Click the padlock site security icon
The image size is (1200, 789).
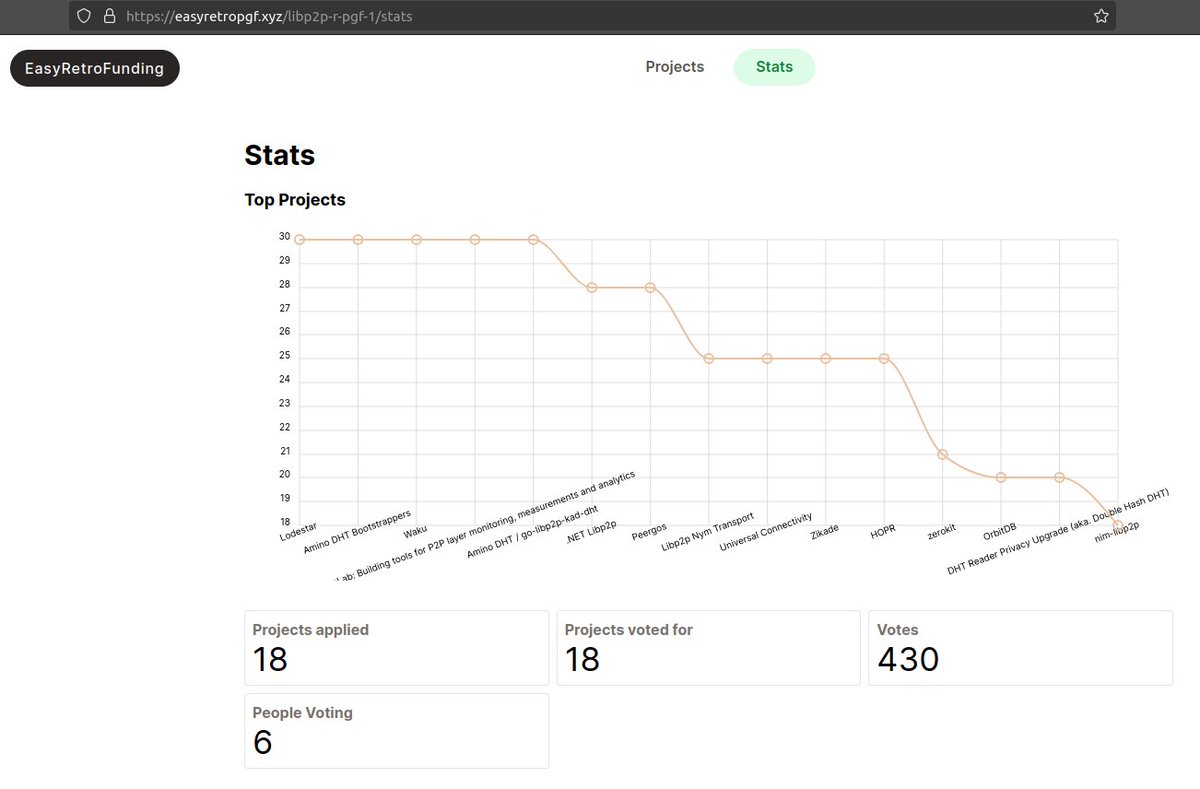[x=108, y=16]
